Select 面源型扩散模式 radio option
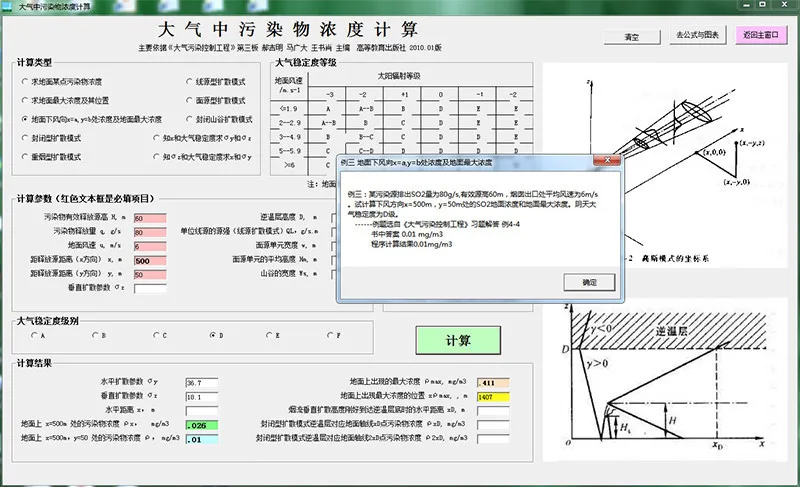 click(216, 100)
